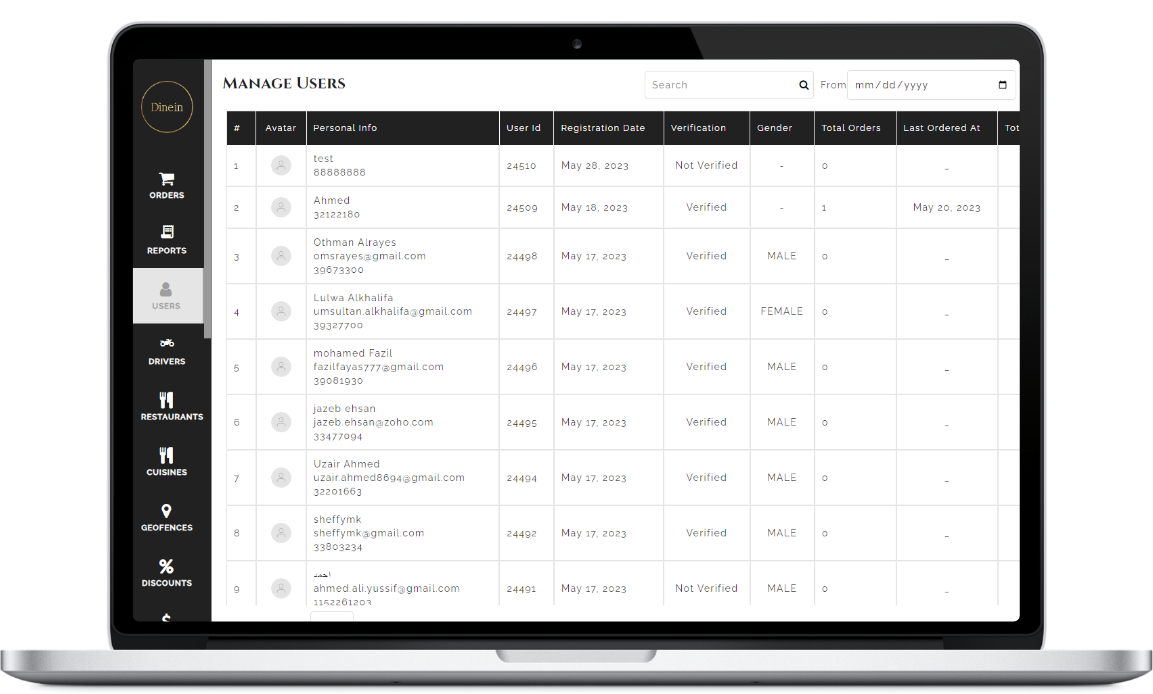The height and width of the screenshot is (694, 1153).
Task: Click the search magnifier icon
Action: pyautogui.click(x=803, y=85)
